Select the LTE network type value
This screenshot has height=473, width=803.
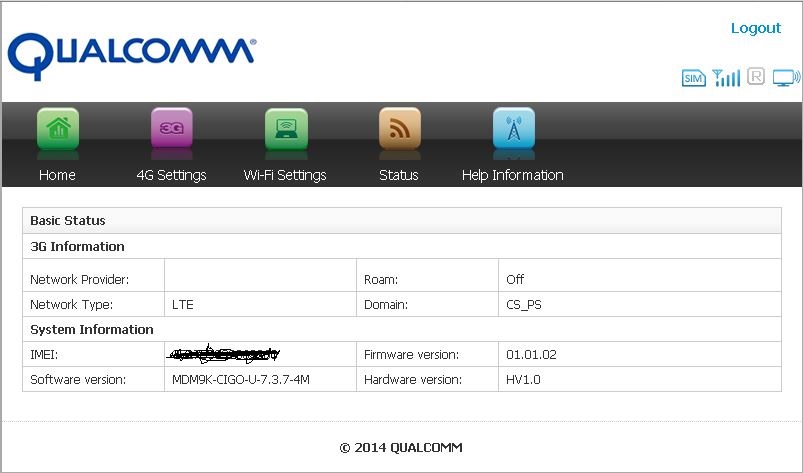click(x=183, y=305)
